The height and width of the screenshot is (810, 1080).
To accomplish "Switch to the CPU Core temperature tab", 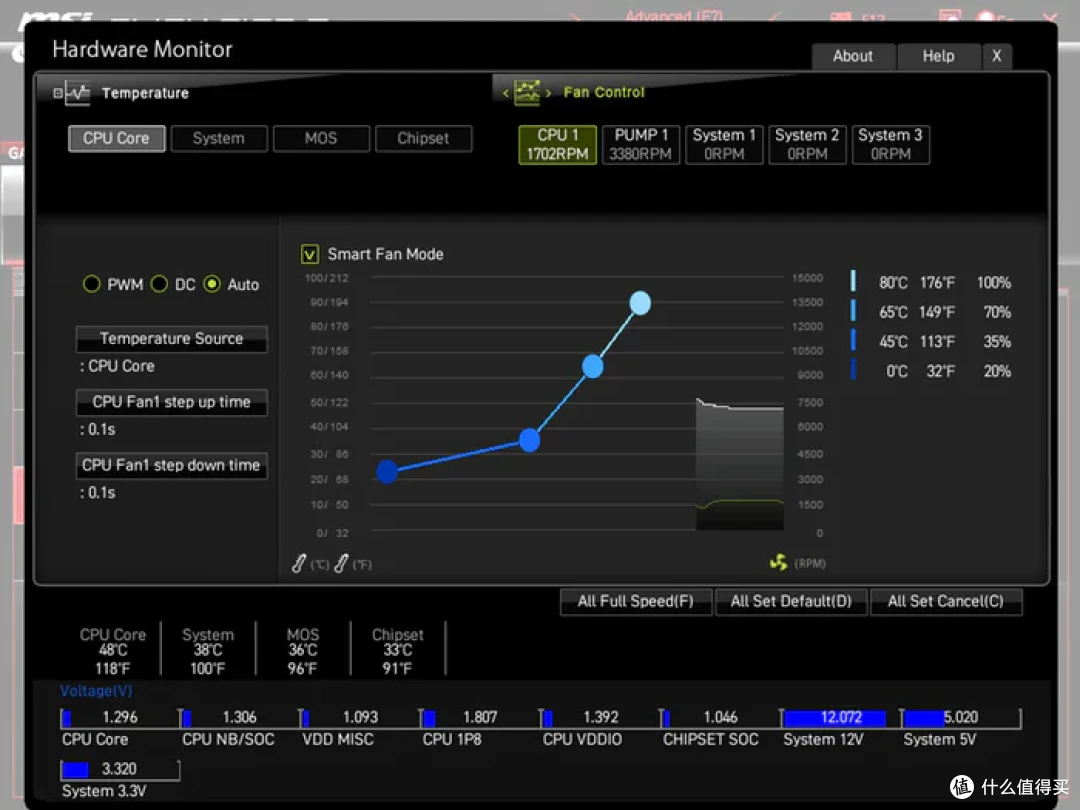I will (x=116, y=138).
